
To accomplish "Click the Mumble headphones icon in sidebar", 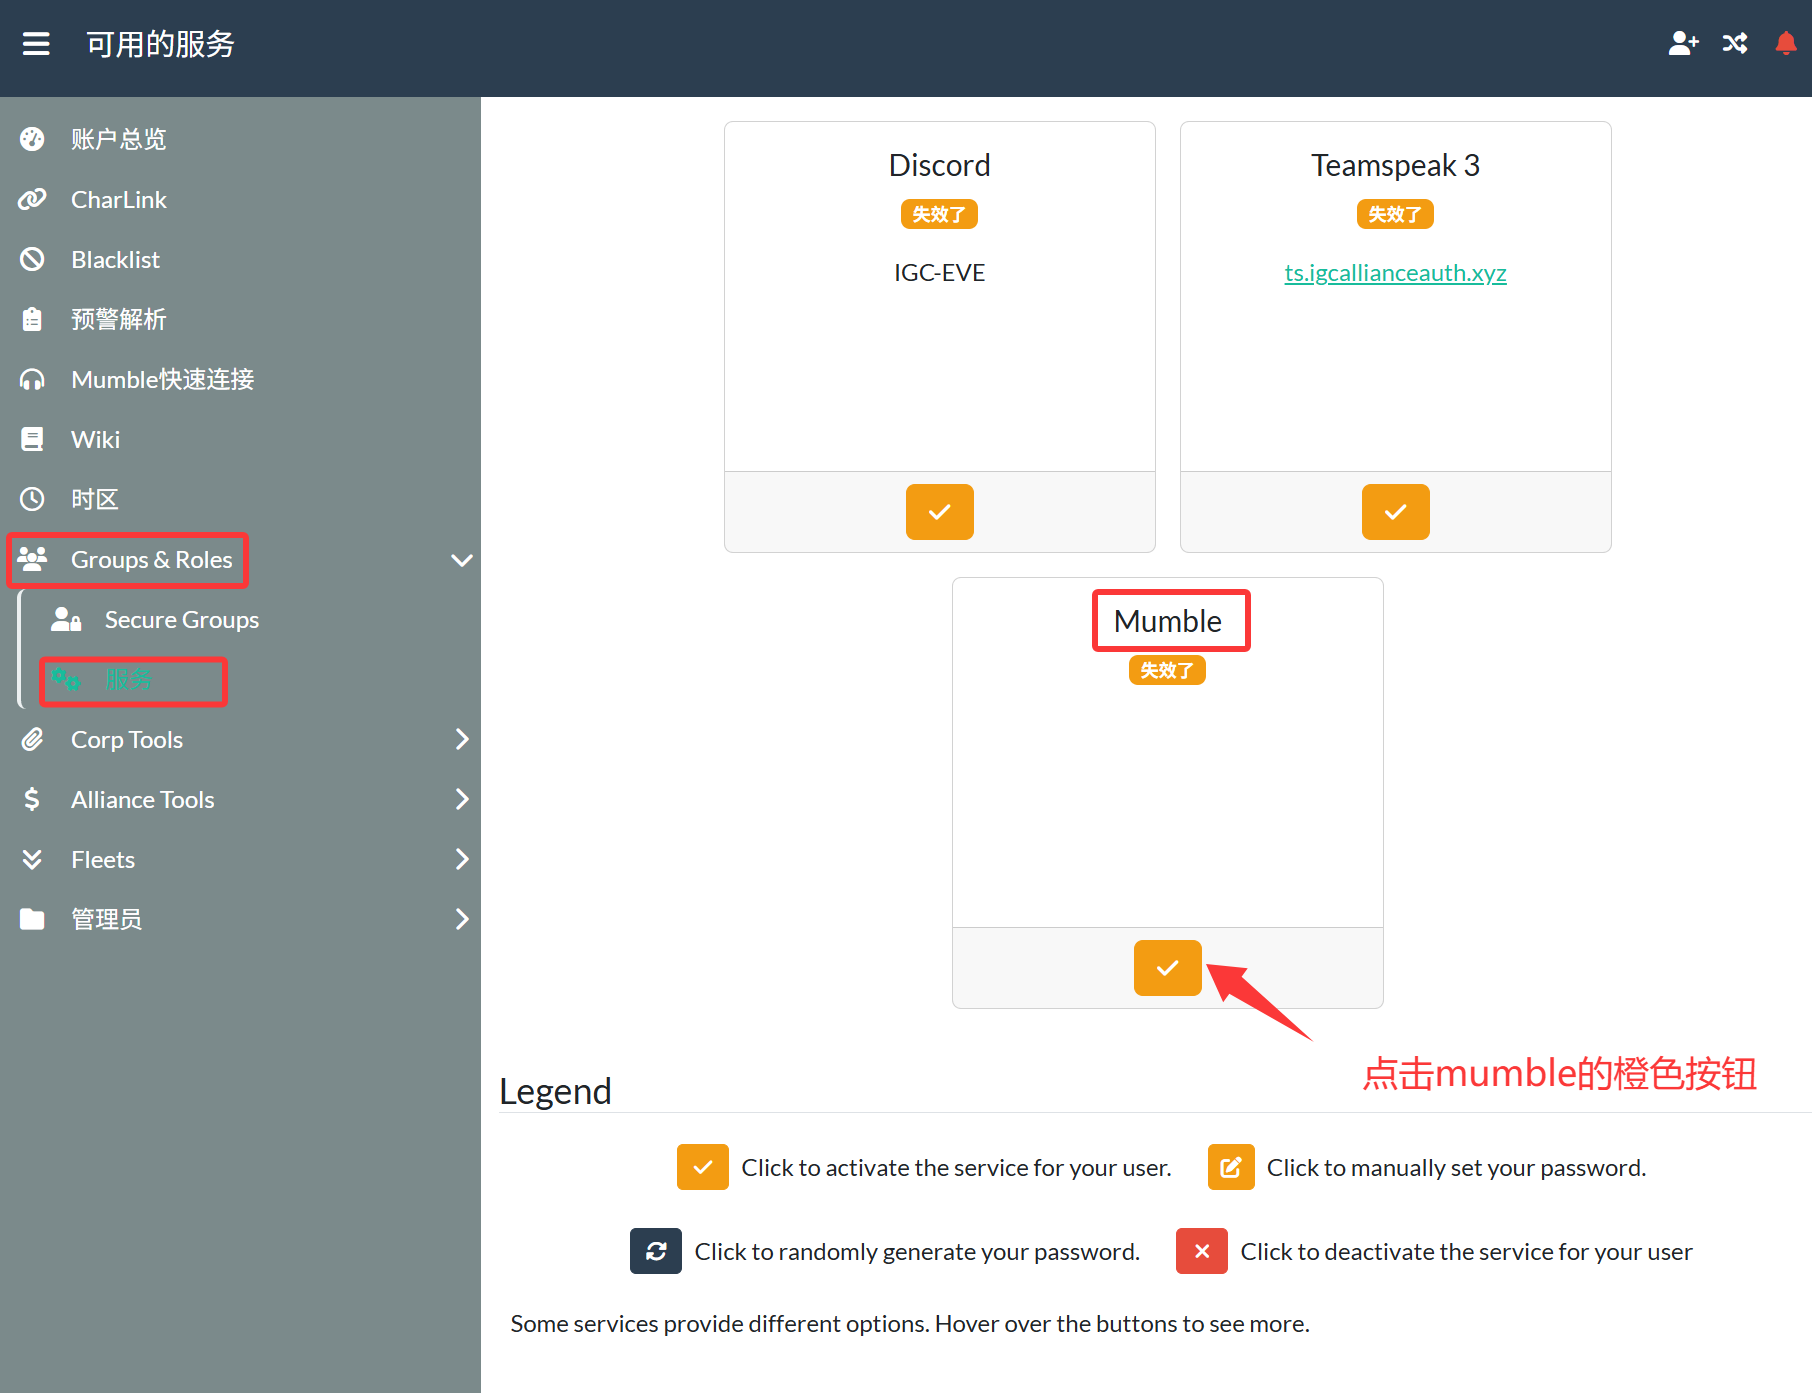I will 32,380.
